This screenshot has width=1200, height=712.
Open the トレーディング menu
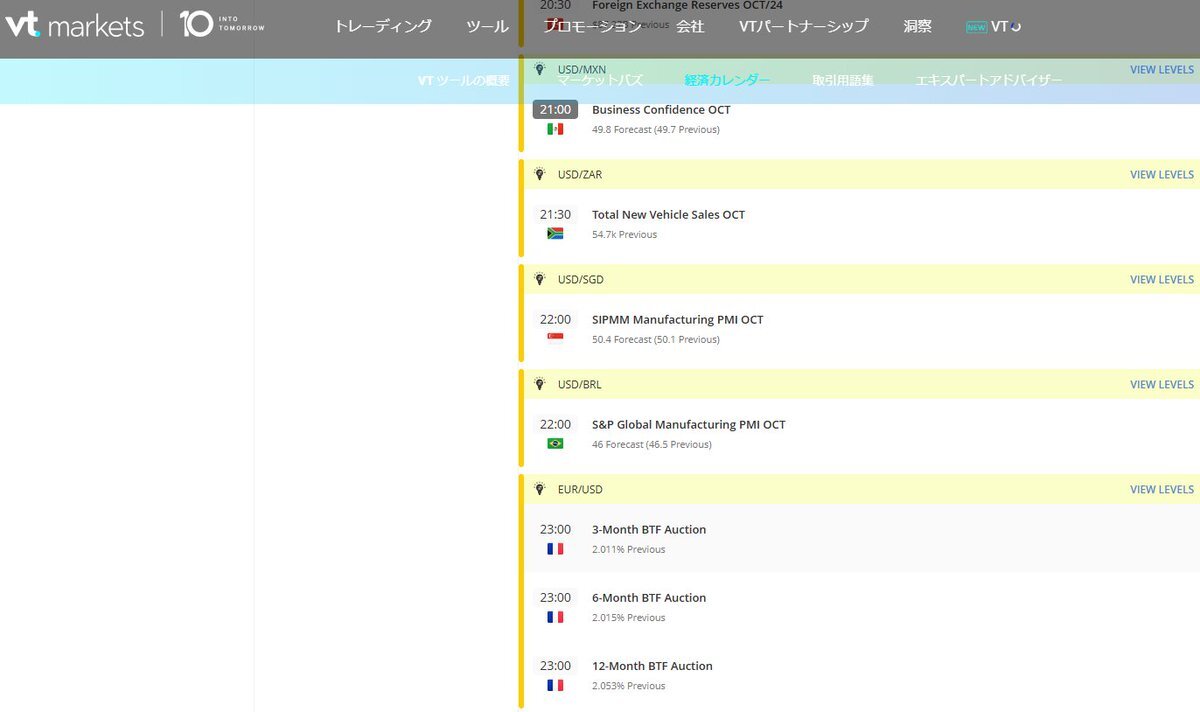(383, 26)
